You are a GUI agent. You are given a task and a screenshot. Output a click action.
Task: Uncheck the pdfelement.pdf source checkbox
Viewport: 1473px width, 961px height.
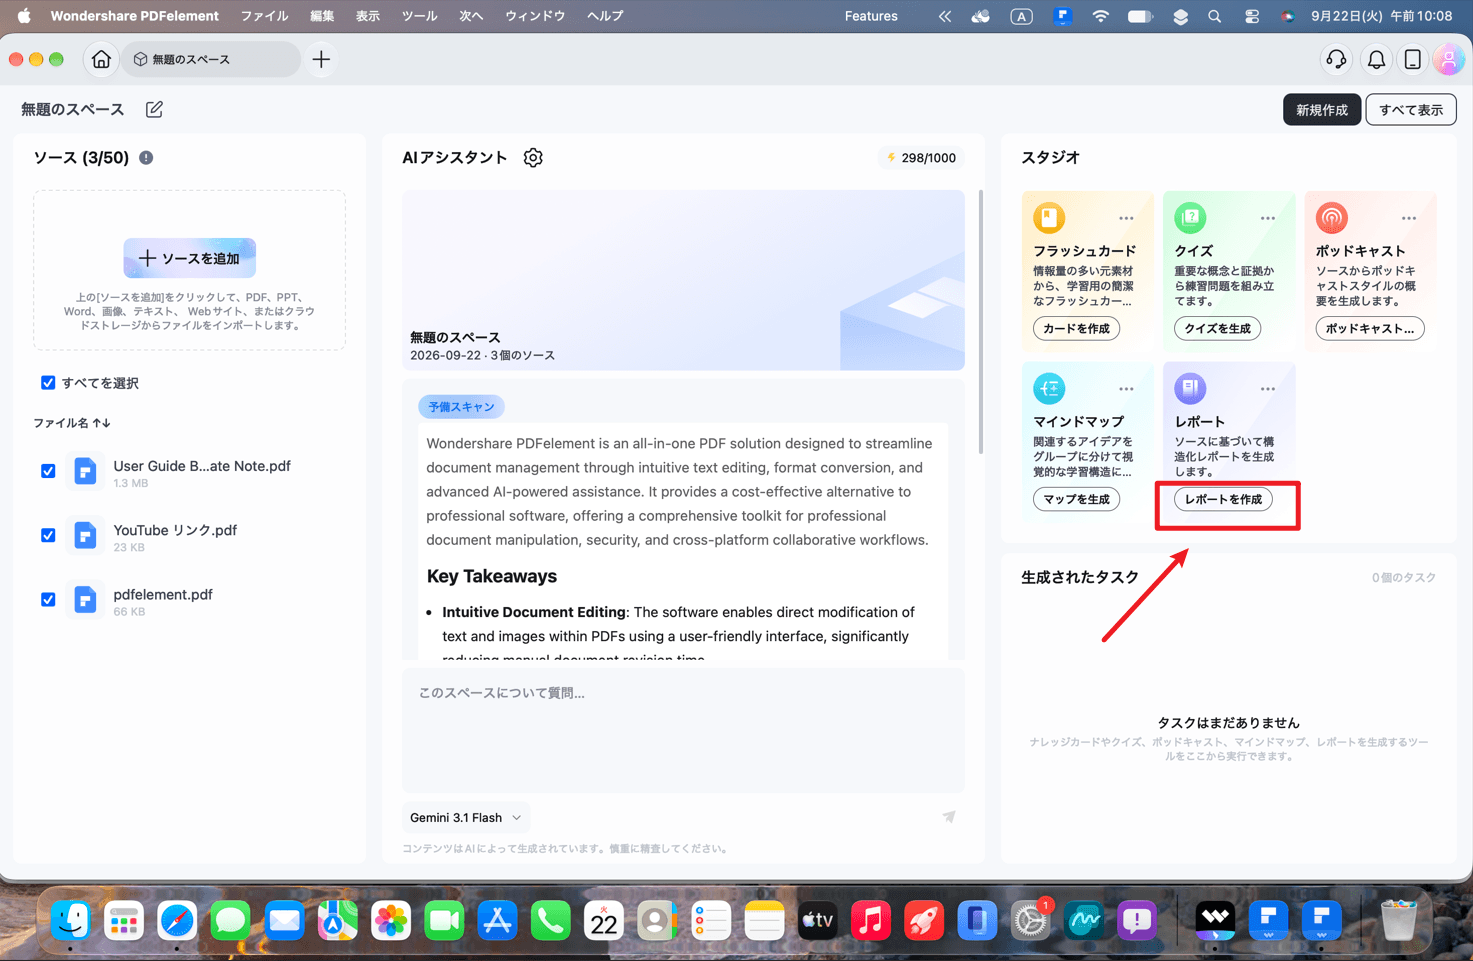point(48,599)
